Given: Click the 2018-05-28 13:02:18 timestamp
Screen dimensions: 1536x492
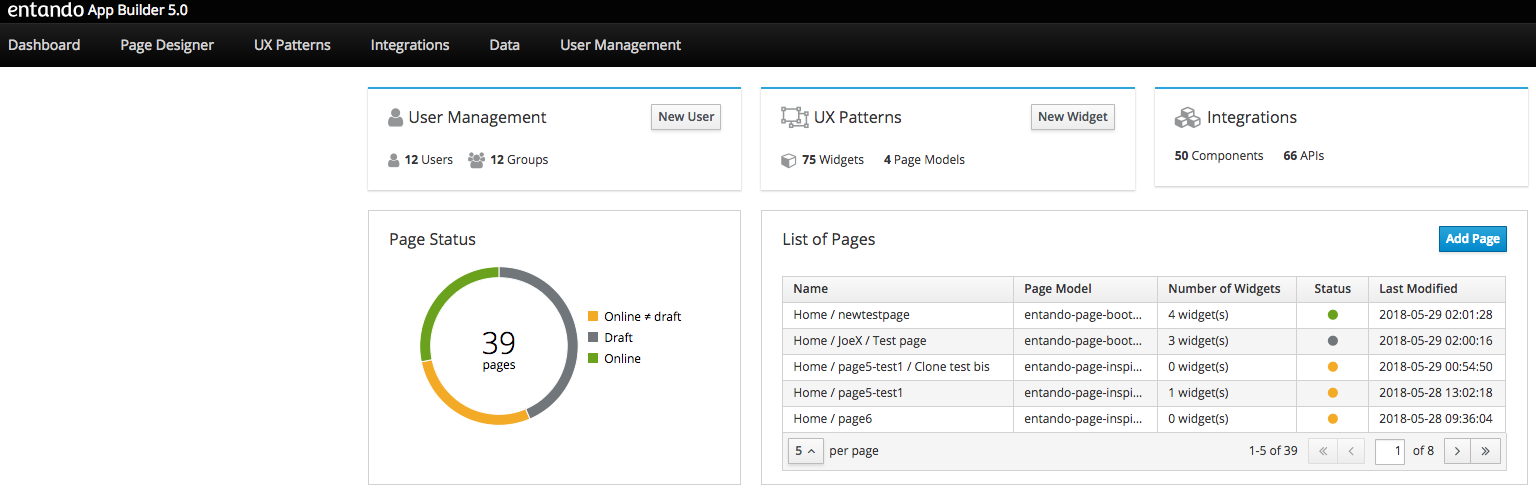Looking at the screenshot, I should click(x=1435, y=393).
